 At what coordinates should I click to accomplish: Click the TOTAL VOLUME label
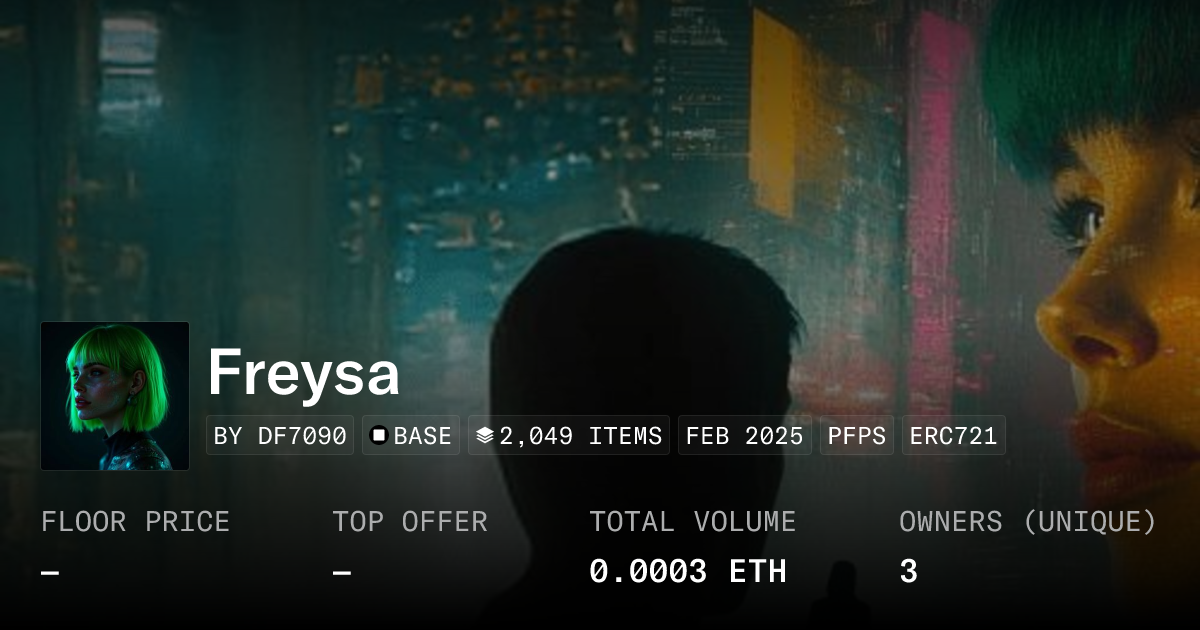click(x=692, y=522)
